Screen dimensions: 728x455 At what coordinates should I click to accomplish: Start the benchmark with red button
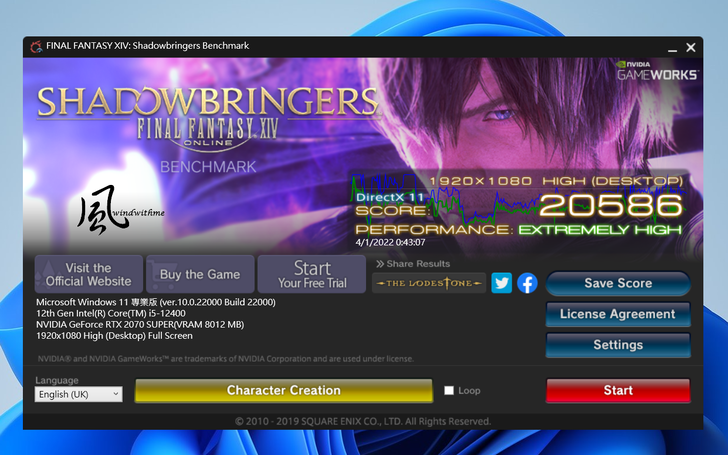[x=618, y=390]
